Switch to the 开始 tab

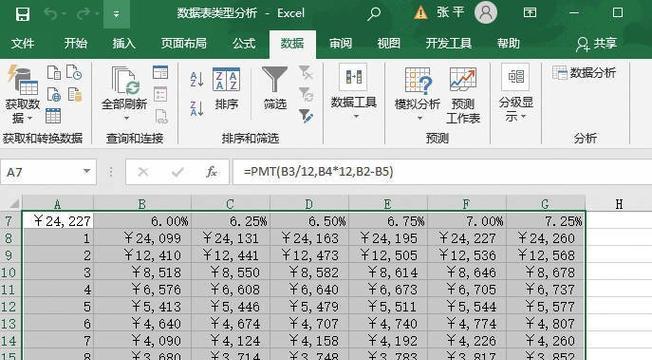coord(76,43)
